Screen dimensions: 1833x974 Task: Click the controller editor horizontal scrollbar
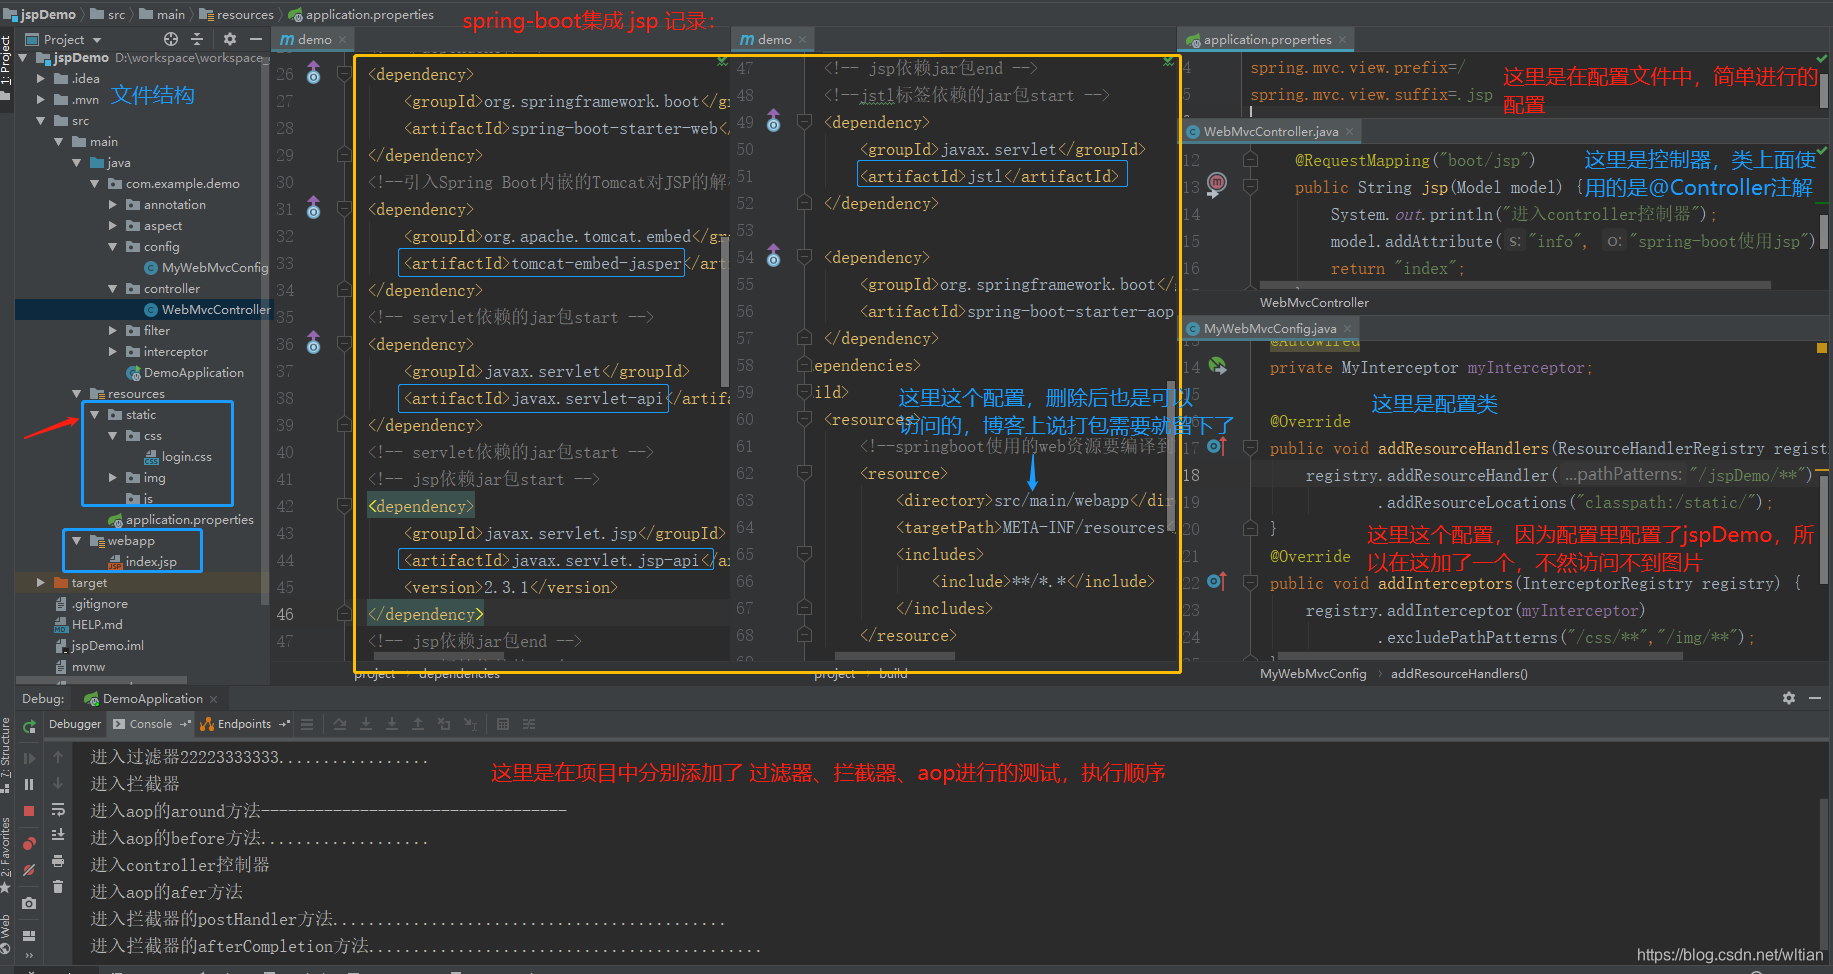[x=1515, y=285]
